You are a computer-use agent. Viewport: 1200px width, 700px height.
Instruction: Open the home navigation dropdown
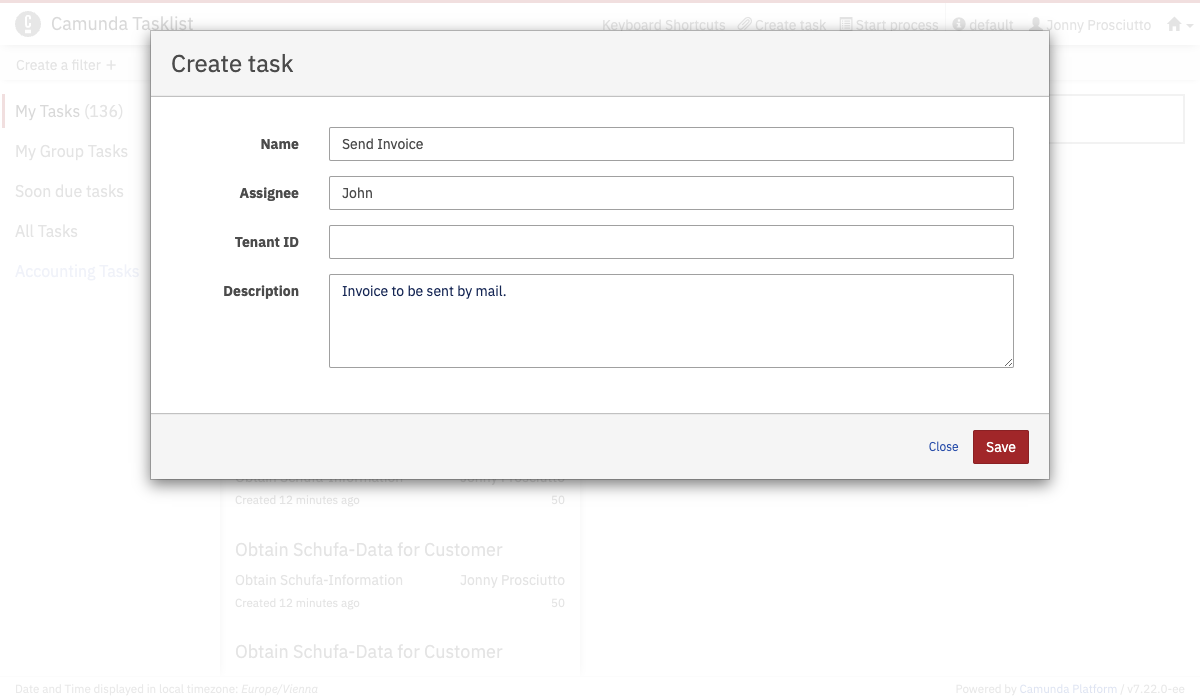[1180, 25]
